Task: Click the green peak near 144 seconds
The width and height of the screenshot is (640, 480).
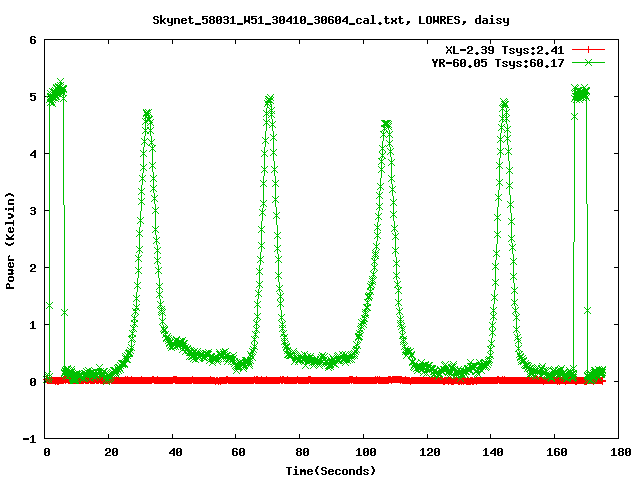Action: 504,104
